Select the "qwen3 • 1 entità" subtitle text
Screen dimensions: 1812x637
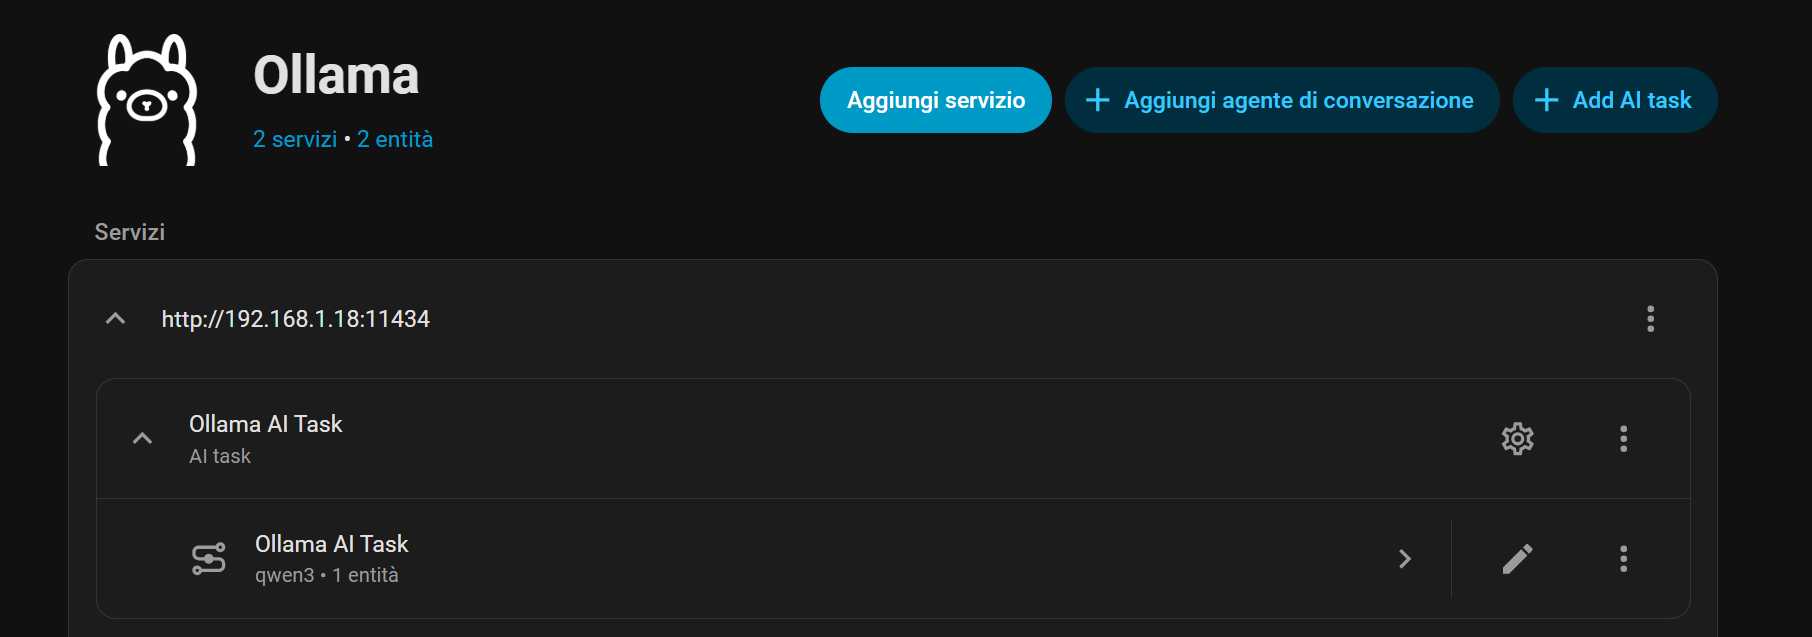click(326, 575)
